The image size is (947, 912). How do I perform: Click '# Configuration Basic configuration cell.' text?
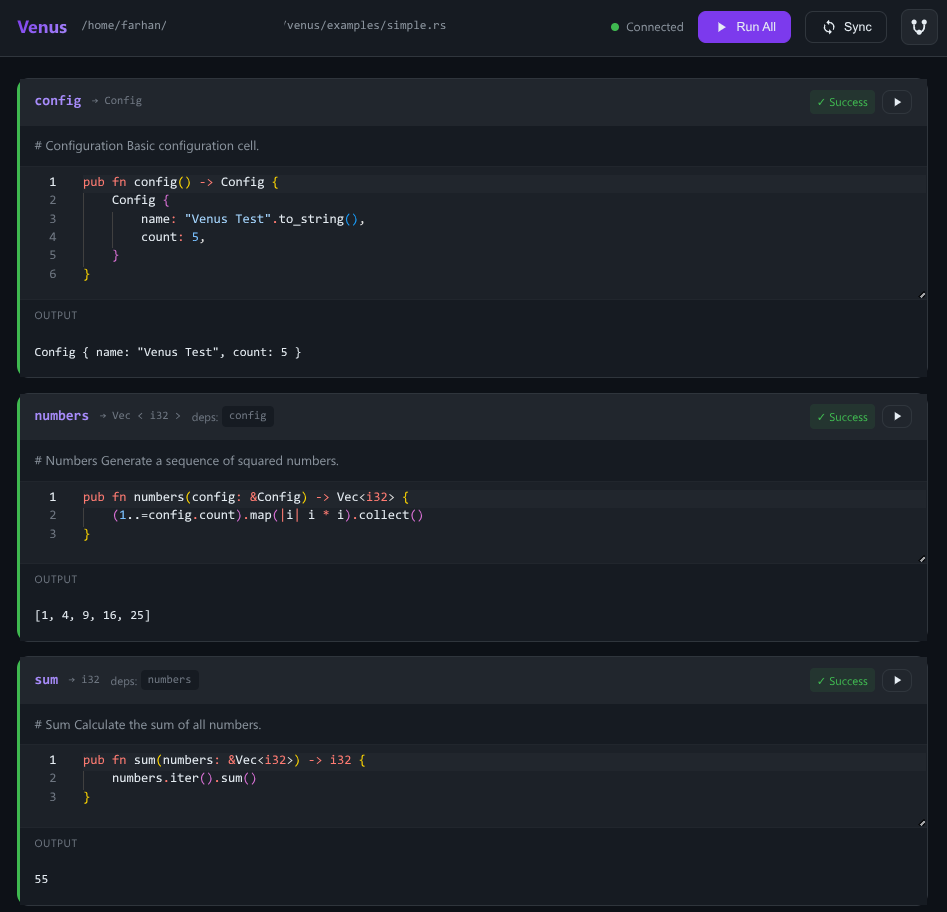click(x=147, y=146)
